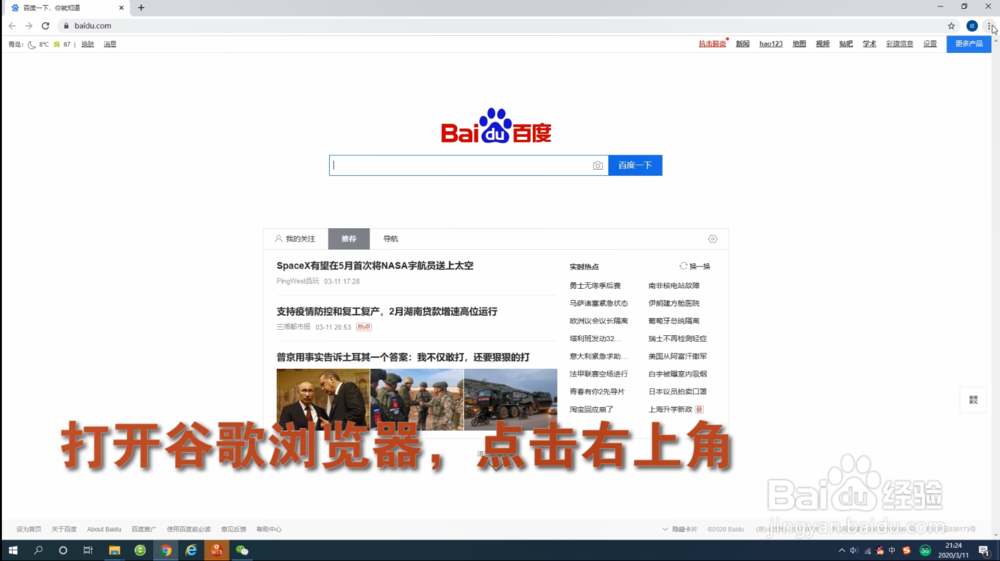Image resolution: width=1000 pixels, height=561 pixels.
Task: Open hot topic 葡萄牙总统隔离
Action: coord(674,321)
